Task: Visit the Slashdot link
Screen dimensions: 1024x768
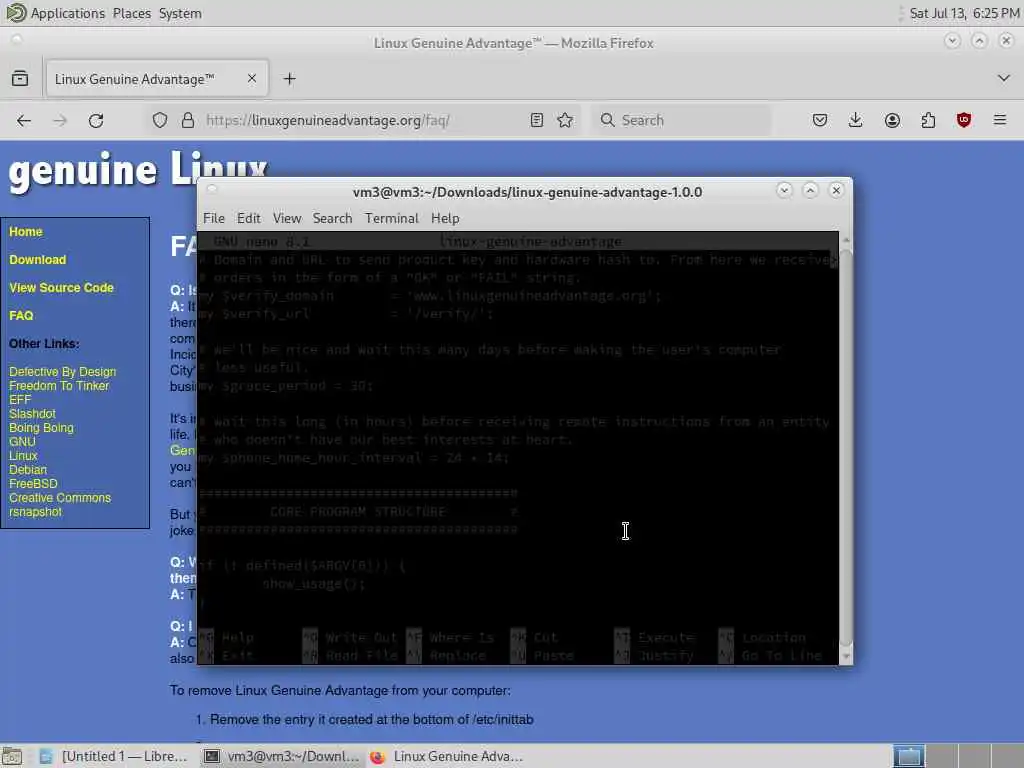Action: coord(32,414)
